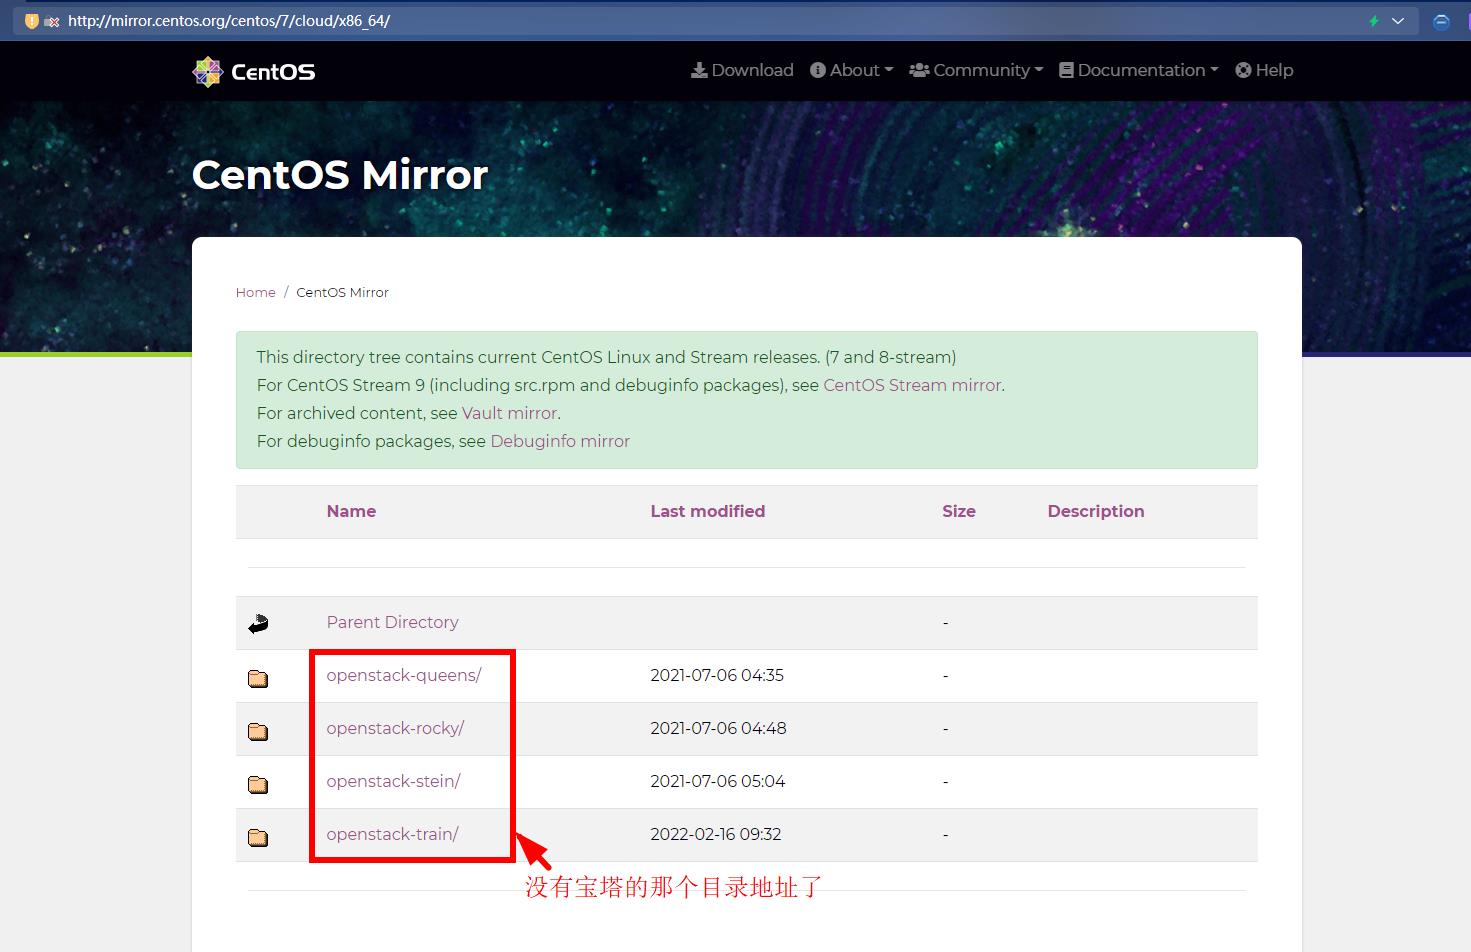
Task: Click folder icon for openstack-stein row
Action: [x=258, y=784]
